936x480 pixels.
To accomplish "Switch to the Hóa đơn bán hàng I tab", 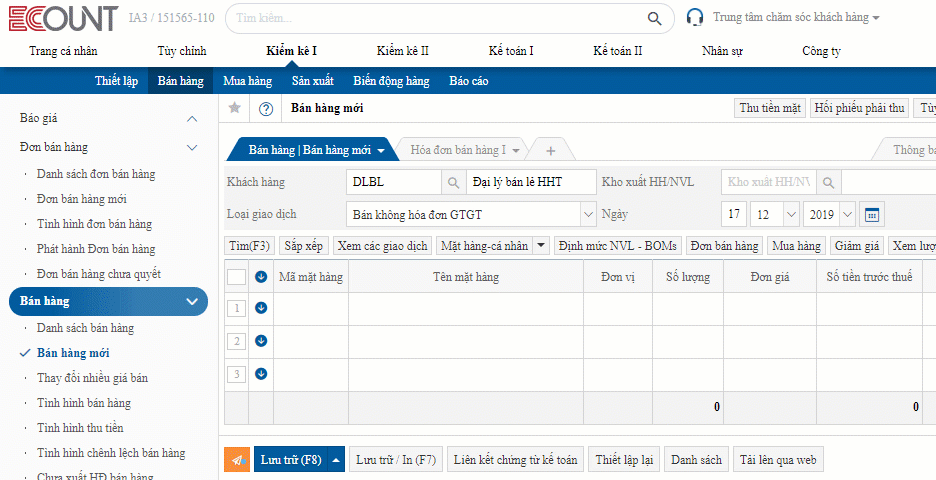I will click(x=458, y=150).
